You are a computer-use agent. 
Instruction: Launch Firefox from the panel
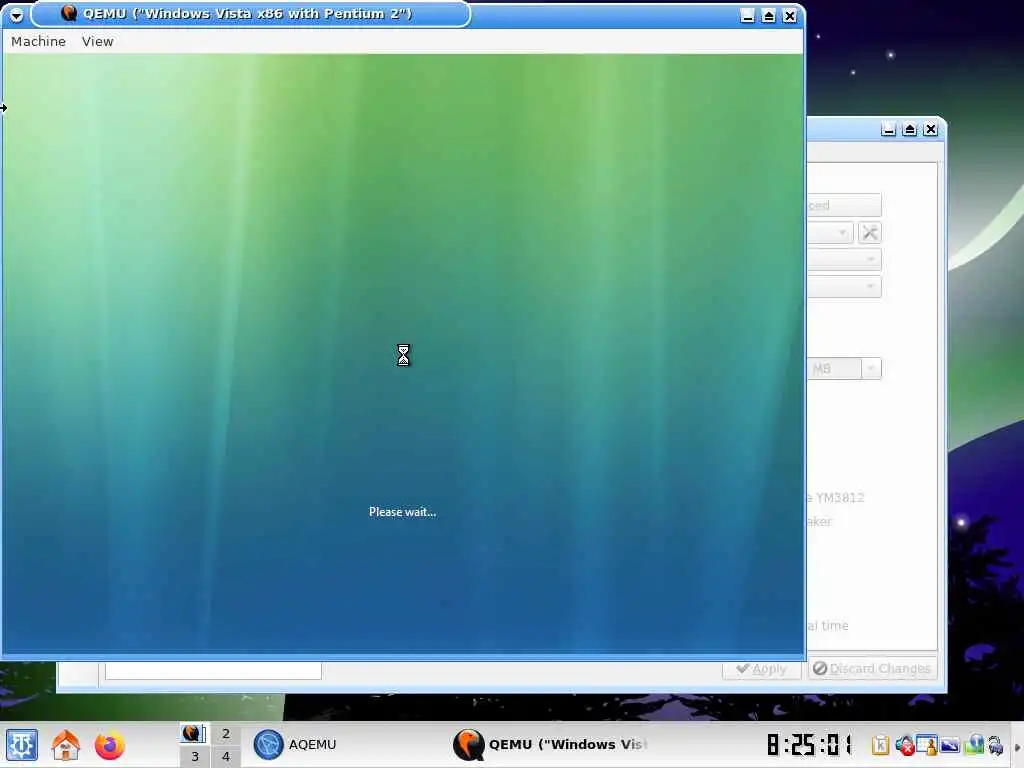click(x=110, y=744)
